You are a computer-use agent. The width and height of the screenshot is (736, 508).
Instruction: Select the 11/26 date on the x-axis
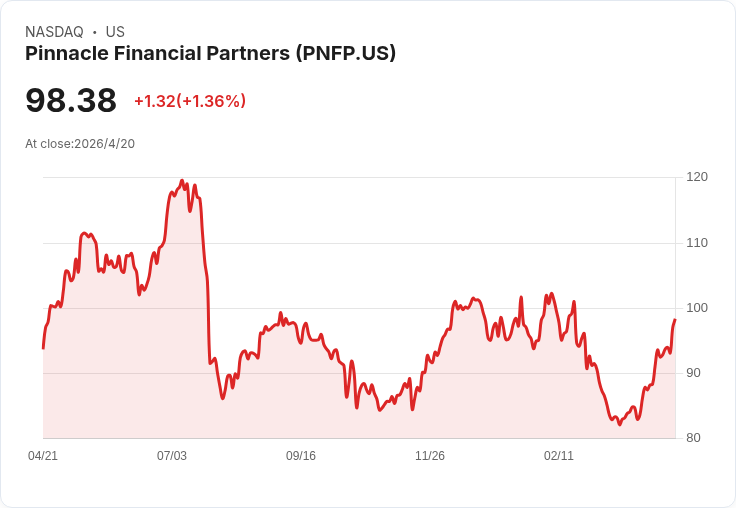[430, 456]
